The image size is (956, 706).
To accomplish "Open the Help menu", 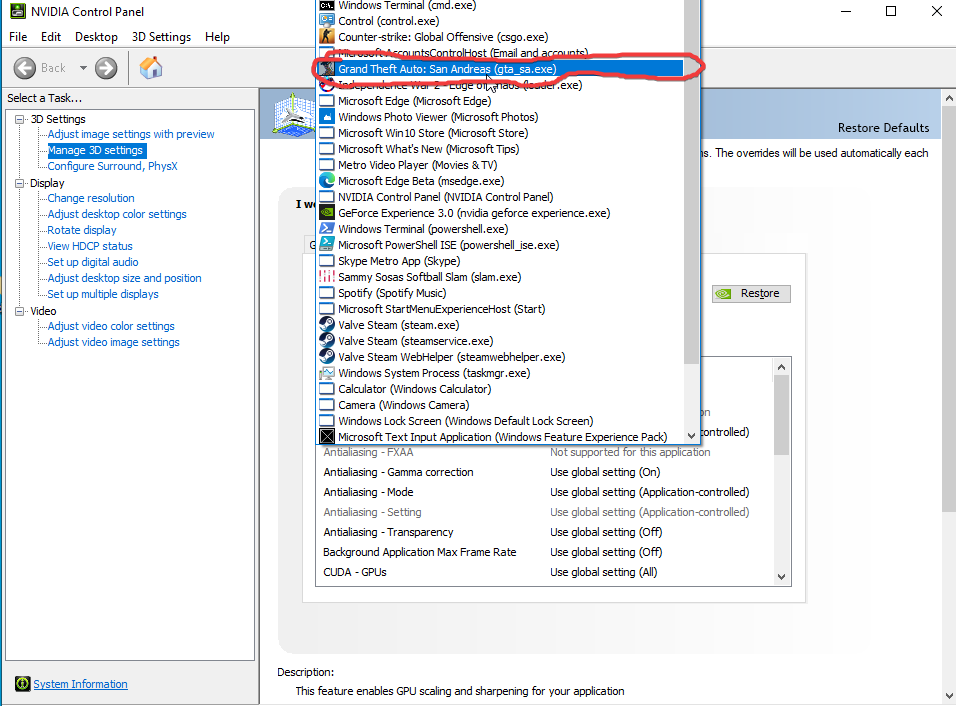I will [217, 37].
